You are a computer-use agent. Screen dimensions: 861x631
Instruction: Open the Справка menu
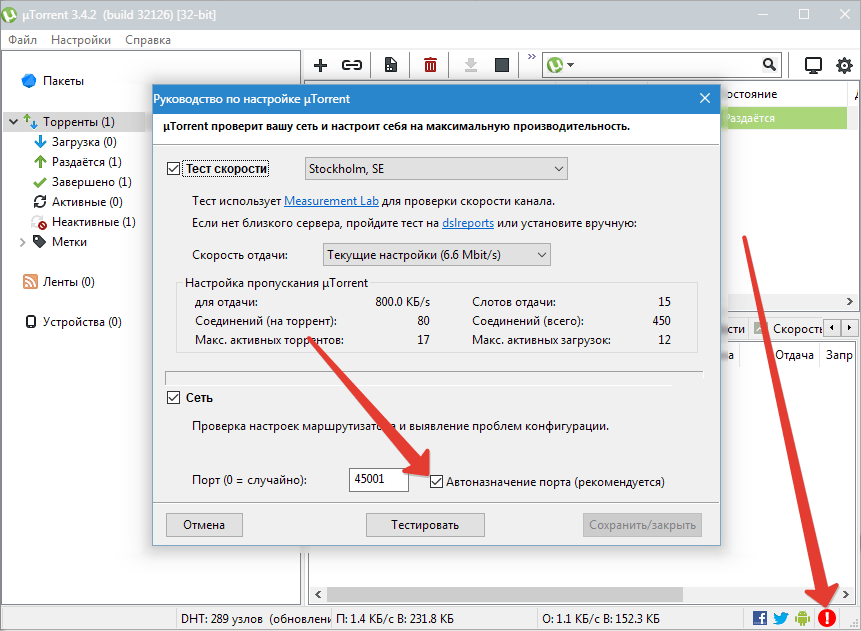tap(148, 40)
